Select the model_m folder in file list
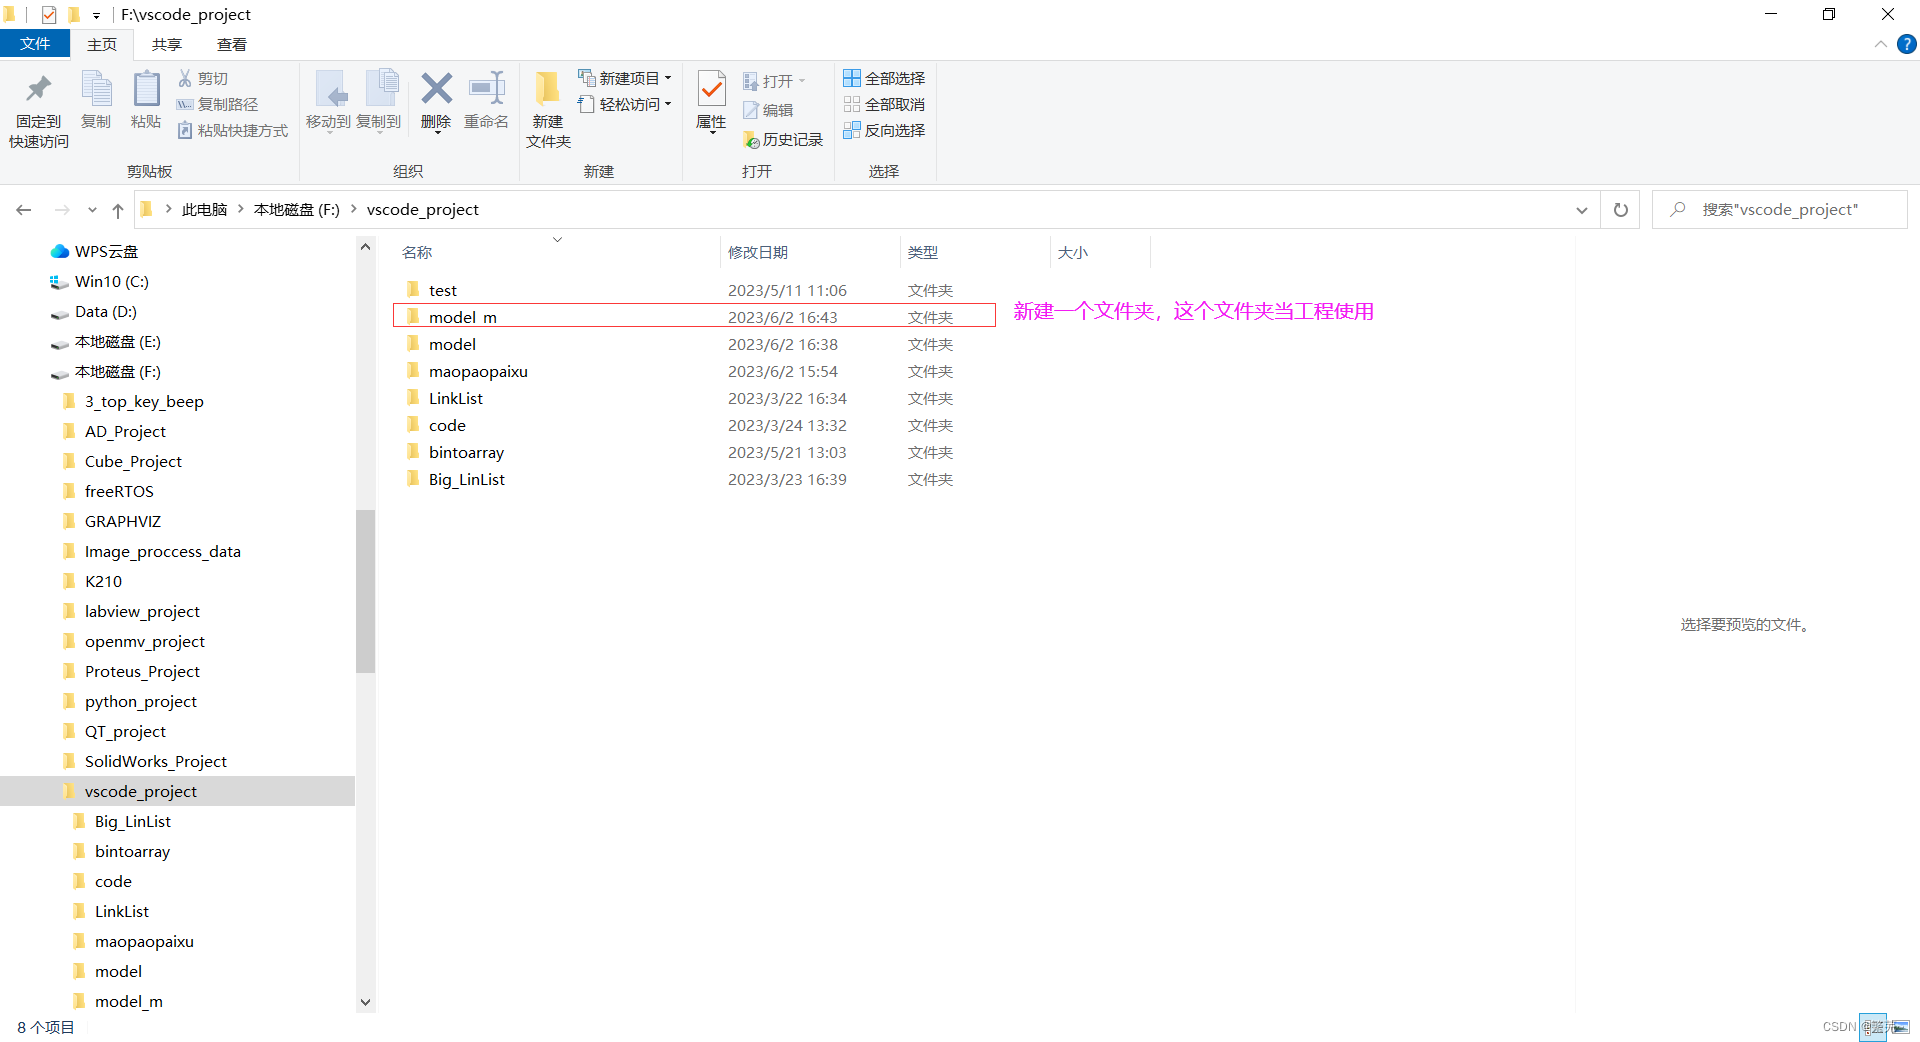This screenshot has height=1042, width=1920. (x=694, y=317)
